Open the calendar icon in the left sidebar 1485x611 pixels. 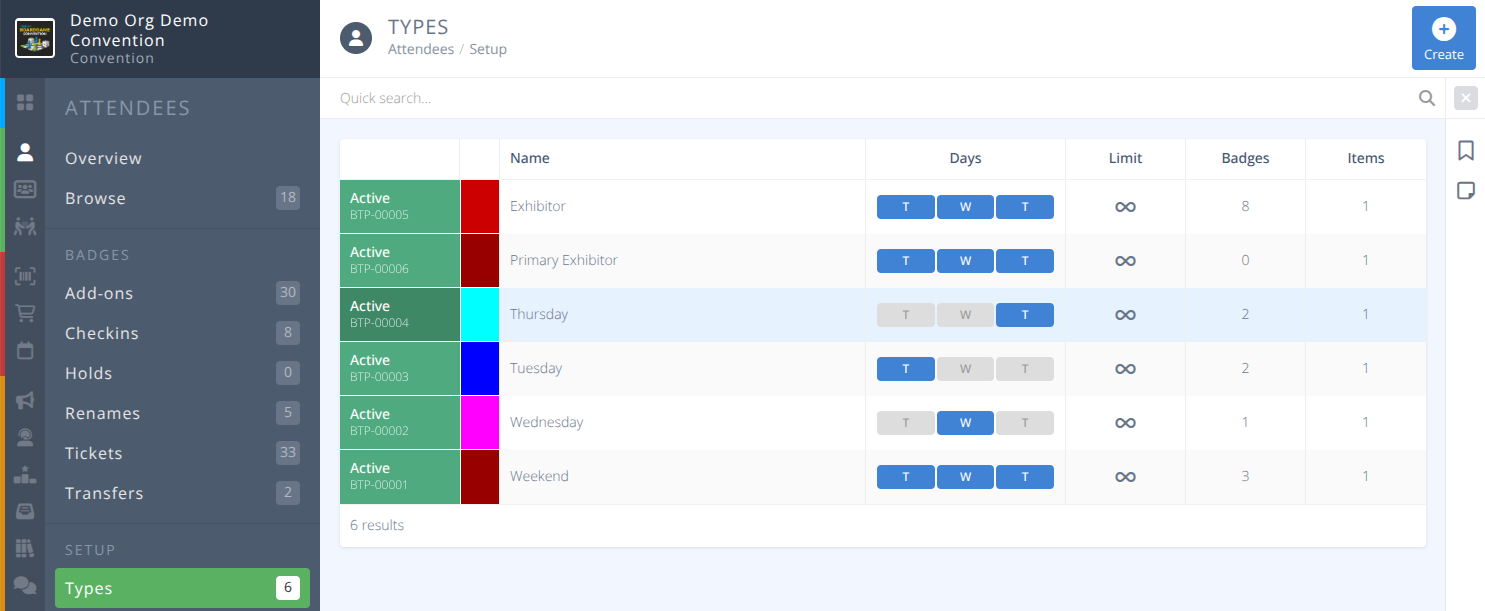(25, 349)
